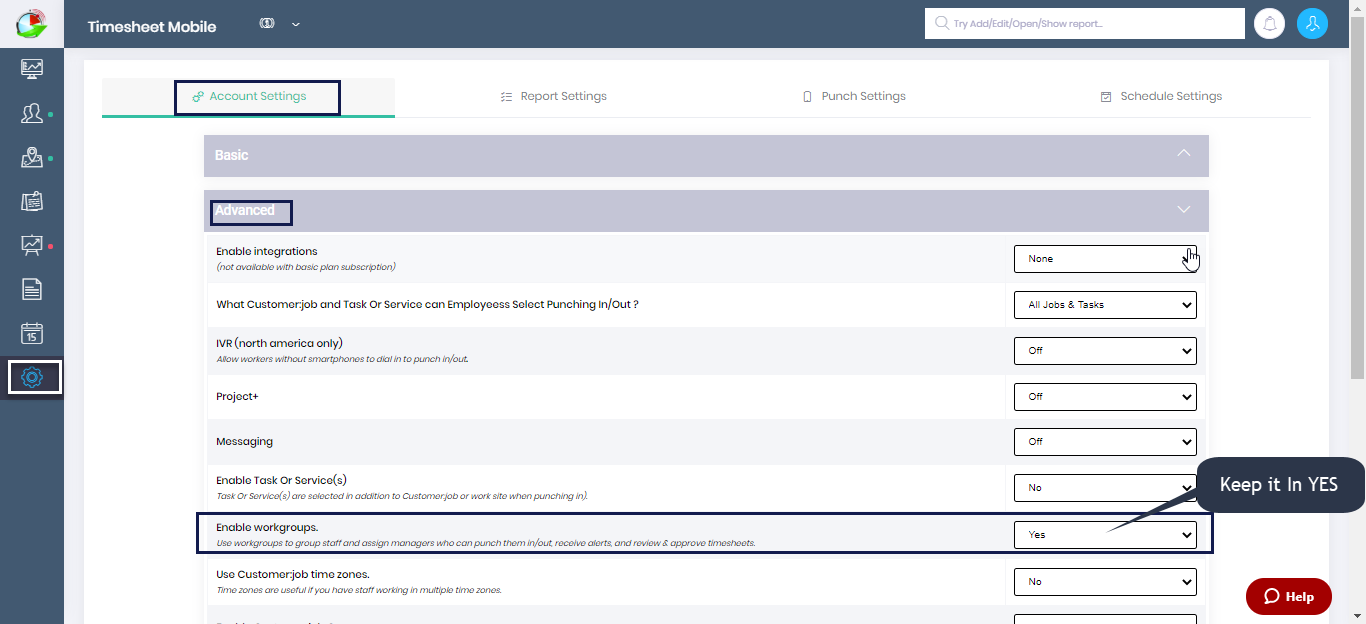
Task: Open the presentation chart icon in sidebar
Action: pyautogui.click(x=32, y=245)
